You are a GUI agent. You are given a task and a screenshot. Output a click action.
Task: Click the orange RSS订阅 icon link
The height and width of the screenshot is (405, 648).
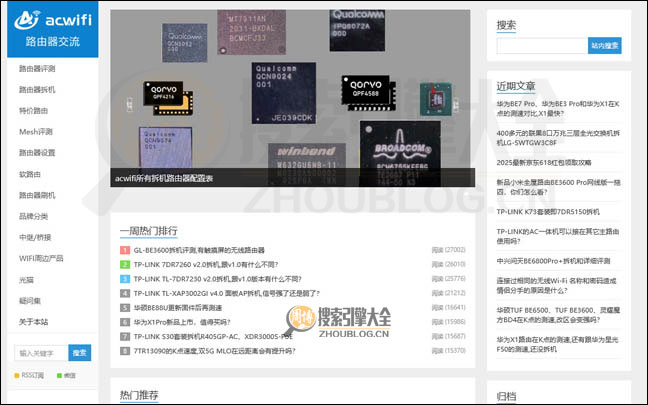point(29,375)
